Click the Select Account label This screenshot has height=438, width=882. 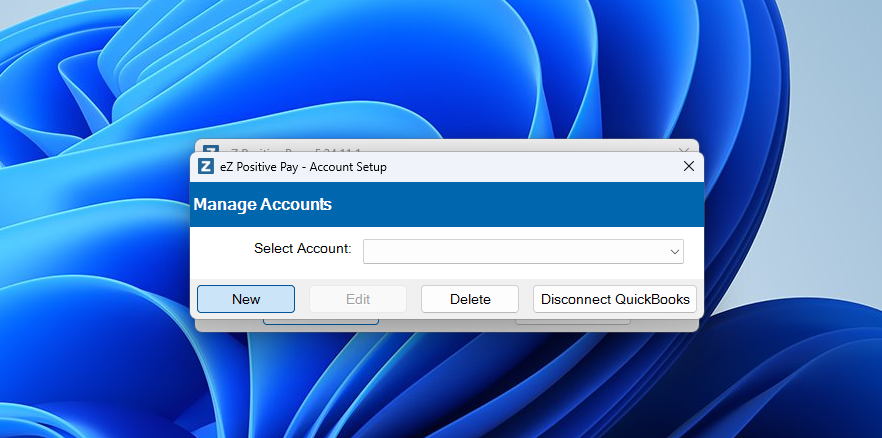click(x=303, y=249)
